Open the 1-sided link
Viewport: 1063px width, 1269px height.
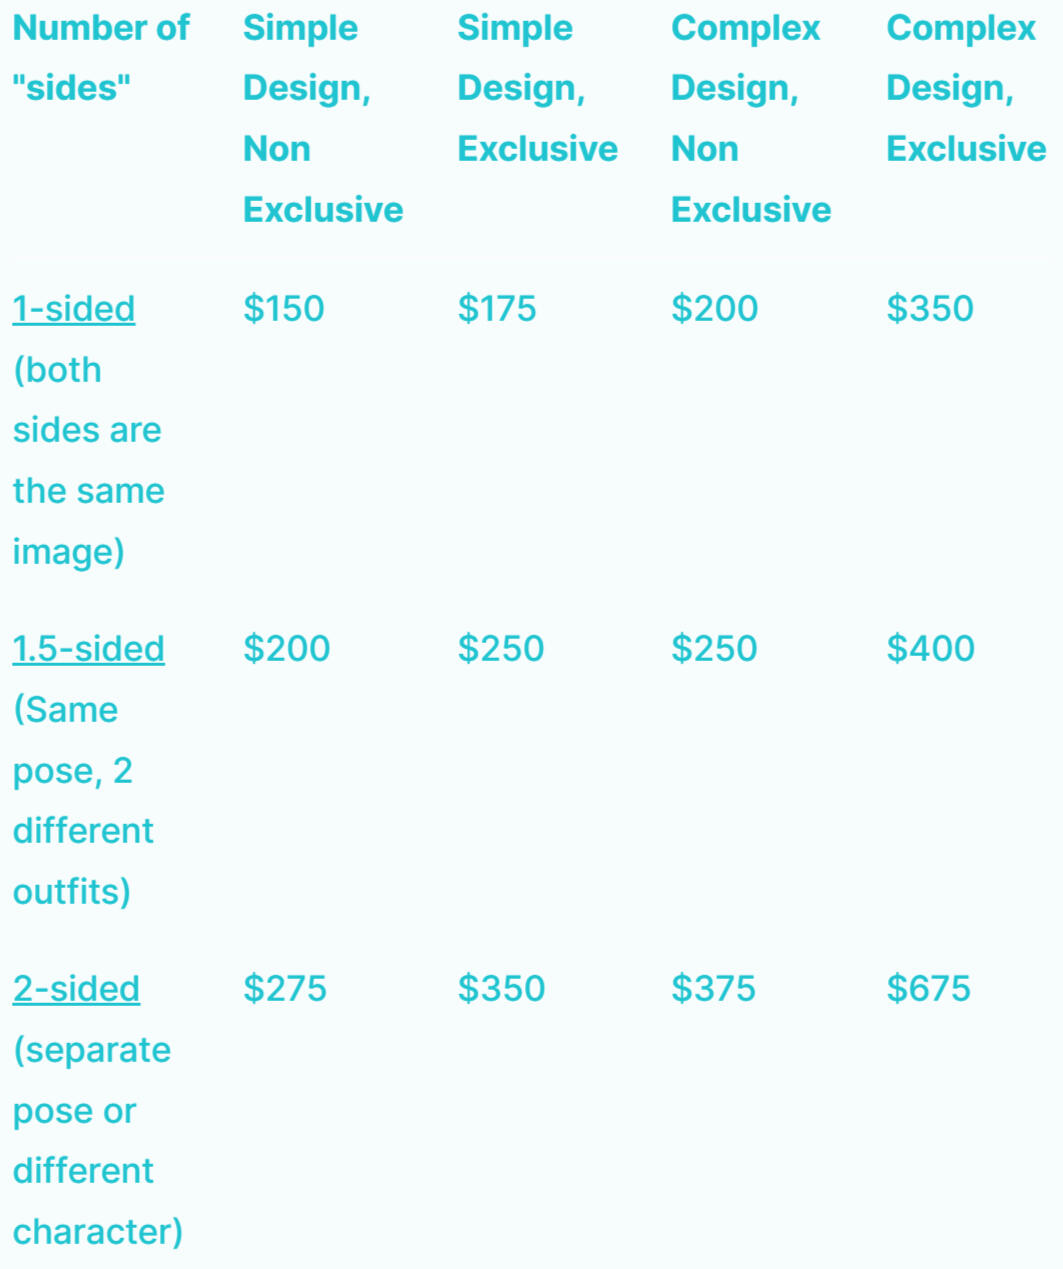click(74, 309)
